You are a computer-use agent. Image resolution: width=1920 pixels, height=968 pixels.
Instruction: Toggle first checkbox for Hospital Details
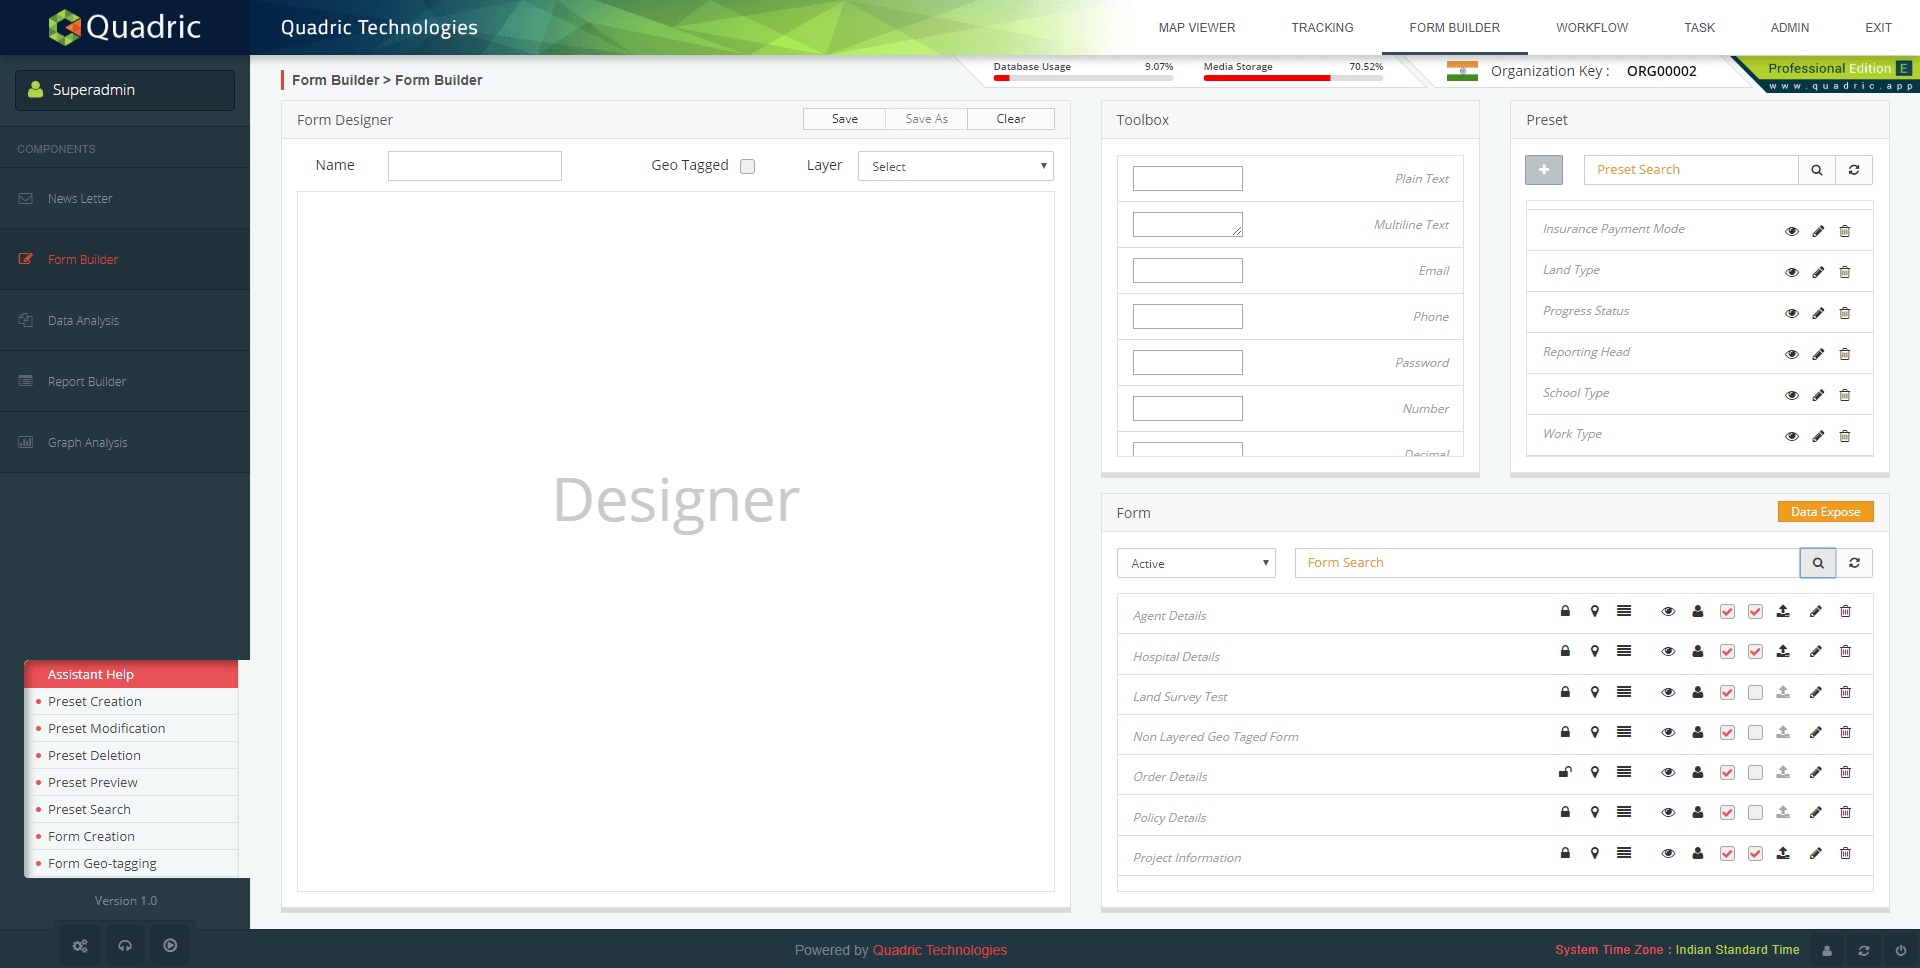pyautogui.click(x=1727, y=652)
